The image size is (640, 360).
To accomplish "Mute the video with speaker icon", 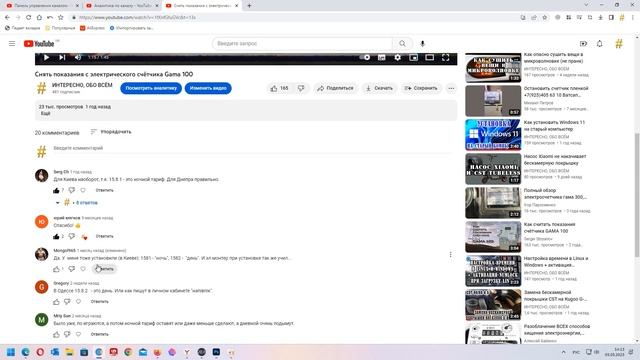I will 78,58.
